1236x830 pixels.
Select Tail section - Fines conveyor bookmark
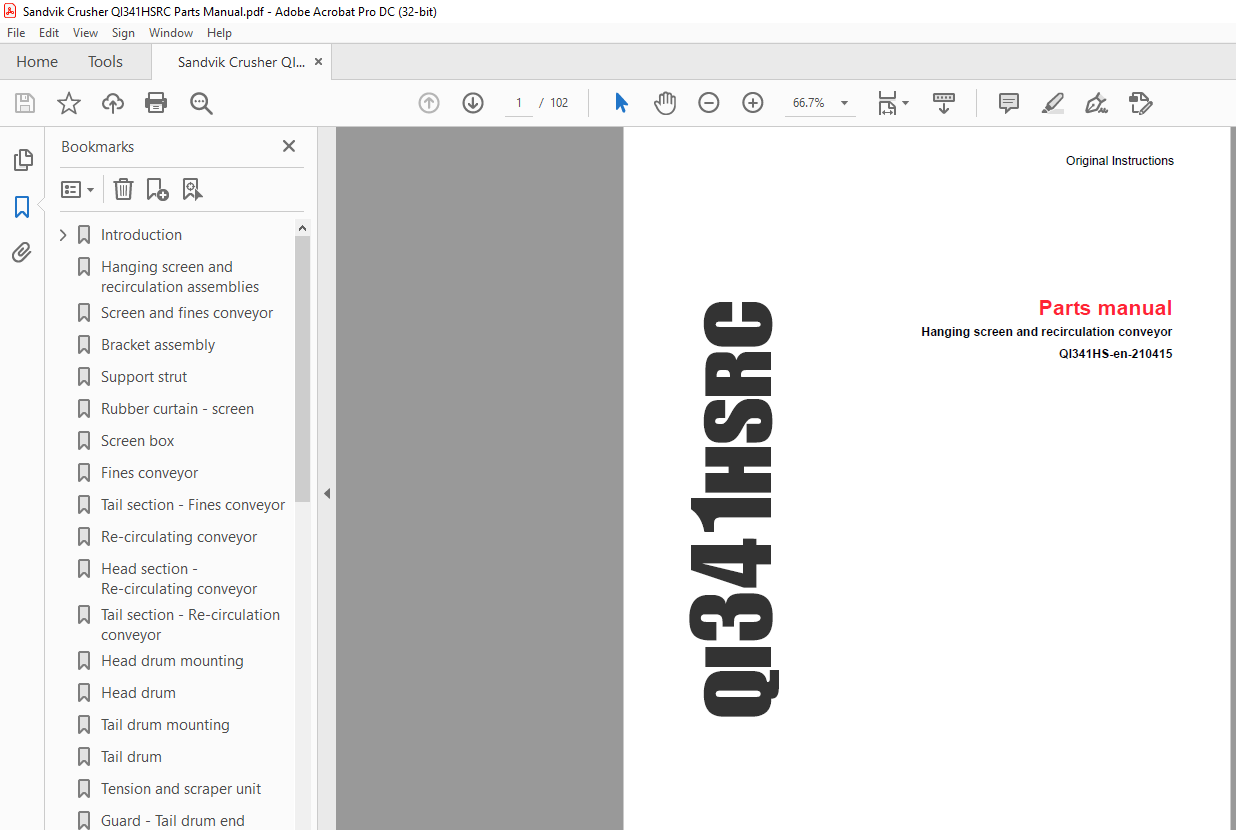(x=193, y=505)
